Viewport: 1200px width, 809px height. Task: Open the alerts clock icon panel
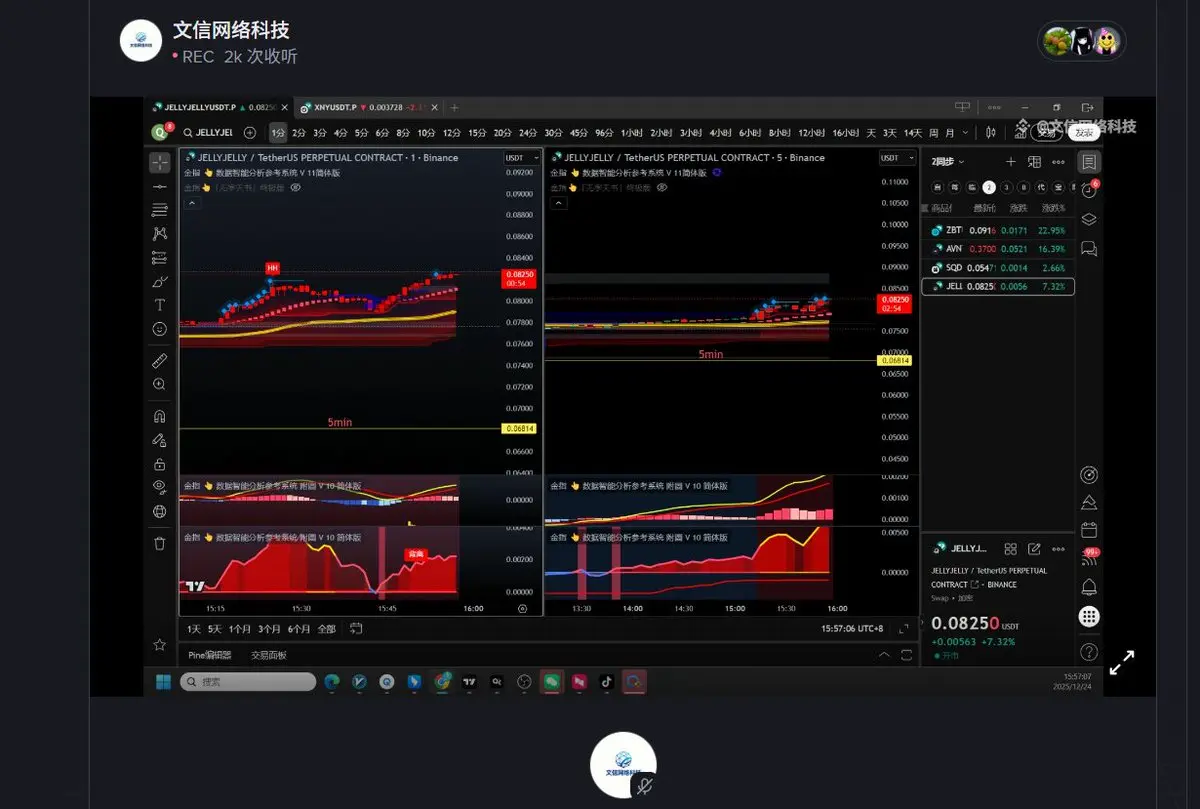point(1089,190)
